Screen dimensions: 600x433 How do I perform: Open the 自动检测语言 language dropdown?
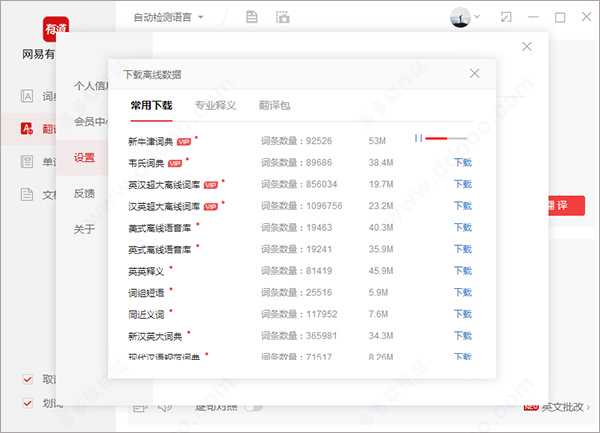pos(168,17)
